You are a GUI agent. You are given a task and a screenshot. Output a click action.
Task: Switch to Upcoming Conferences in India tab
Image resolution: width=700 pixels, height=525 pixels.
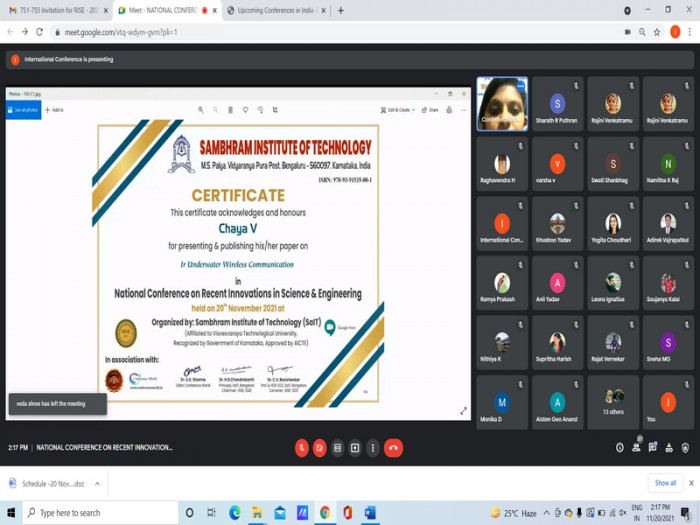[x=270, y=10]
